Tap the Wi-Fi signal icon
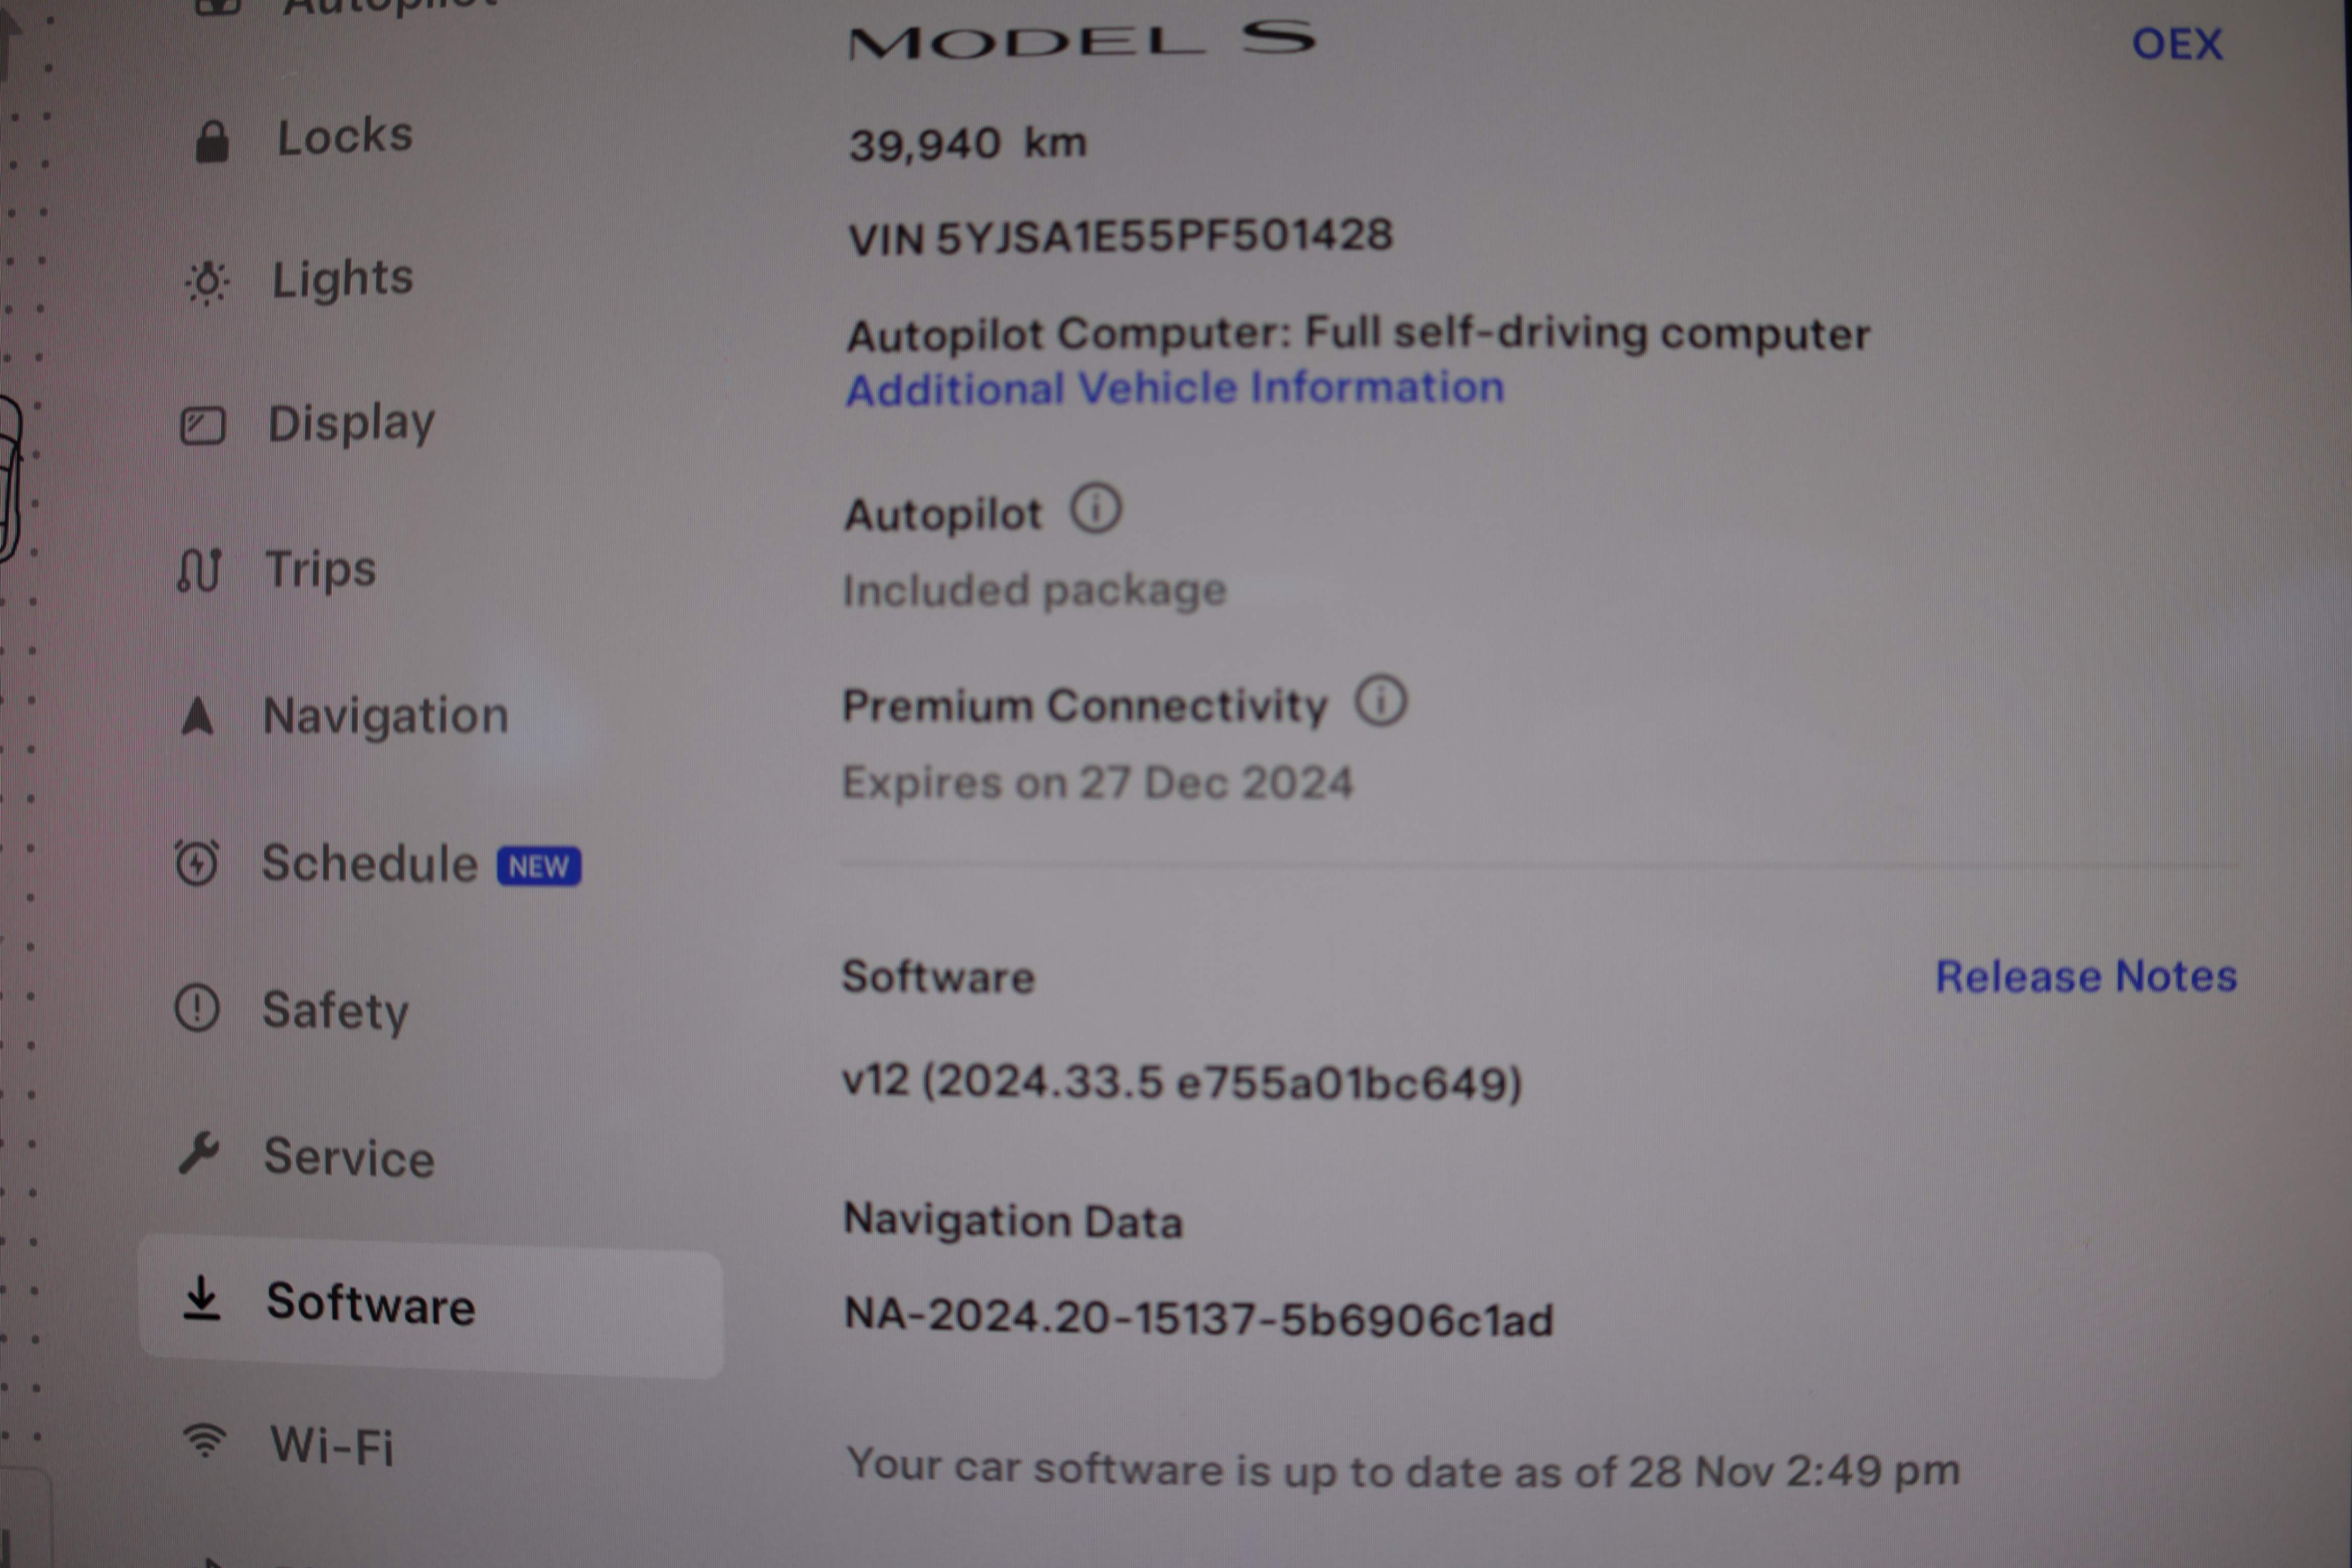The width and height of the screenshot is (2352, 1568). pos(205,1441)
